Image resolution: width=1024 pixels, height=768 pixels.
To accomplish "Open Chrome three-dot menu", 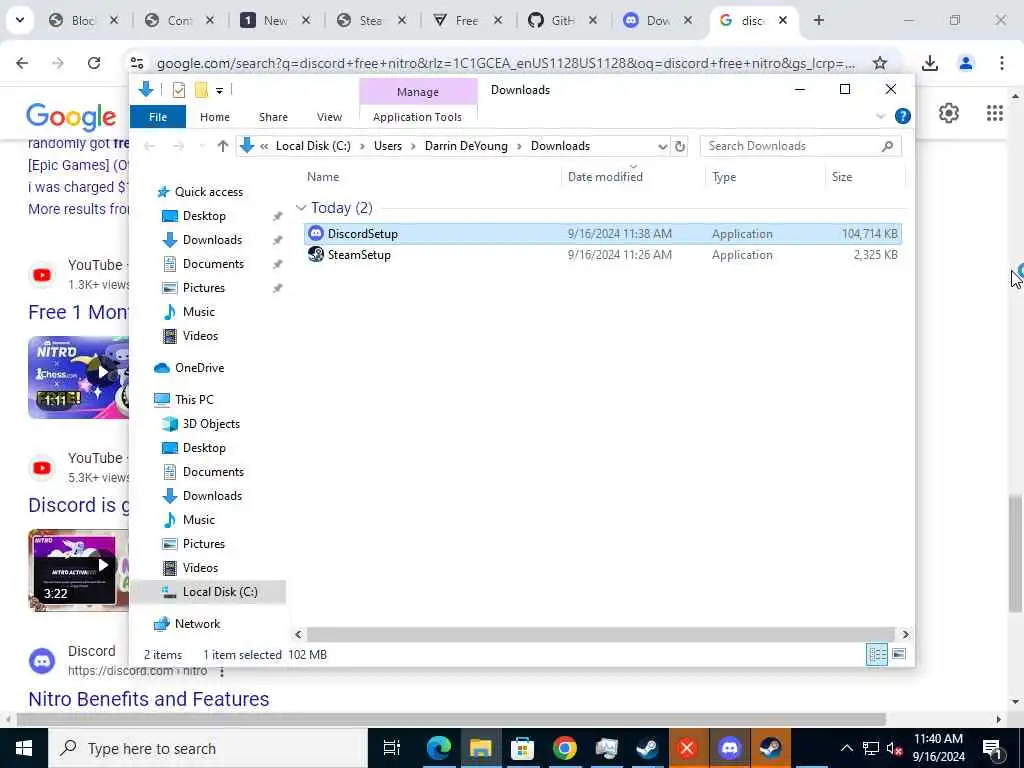I will click(1002, 63).
